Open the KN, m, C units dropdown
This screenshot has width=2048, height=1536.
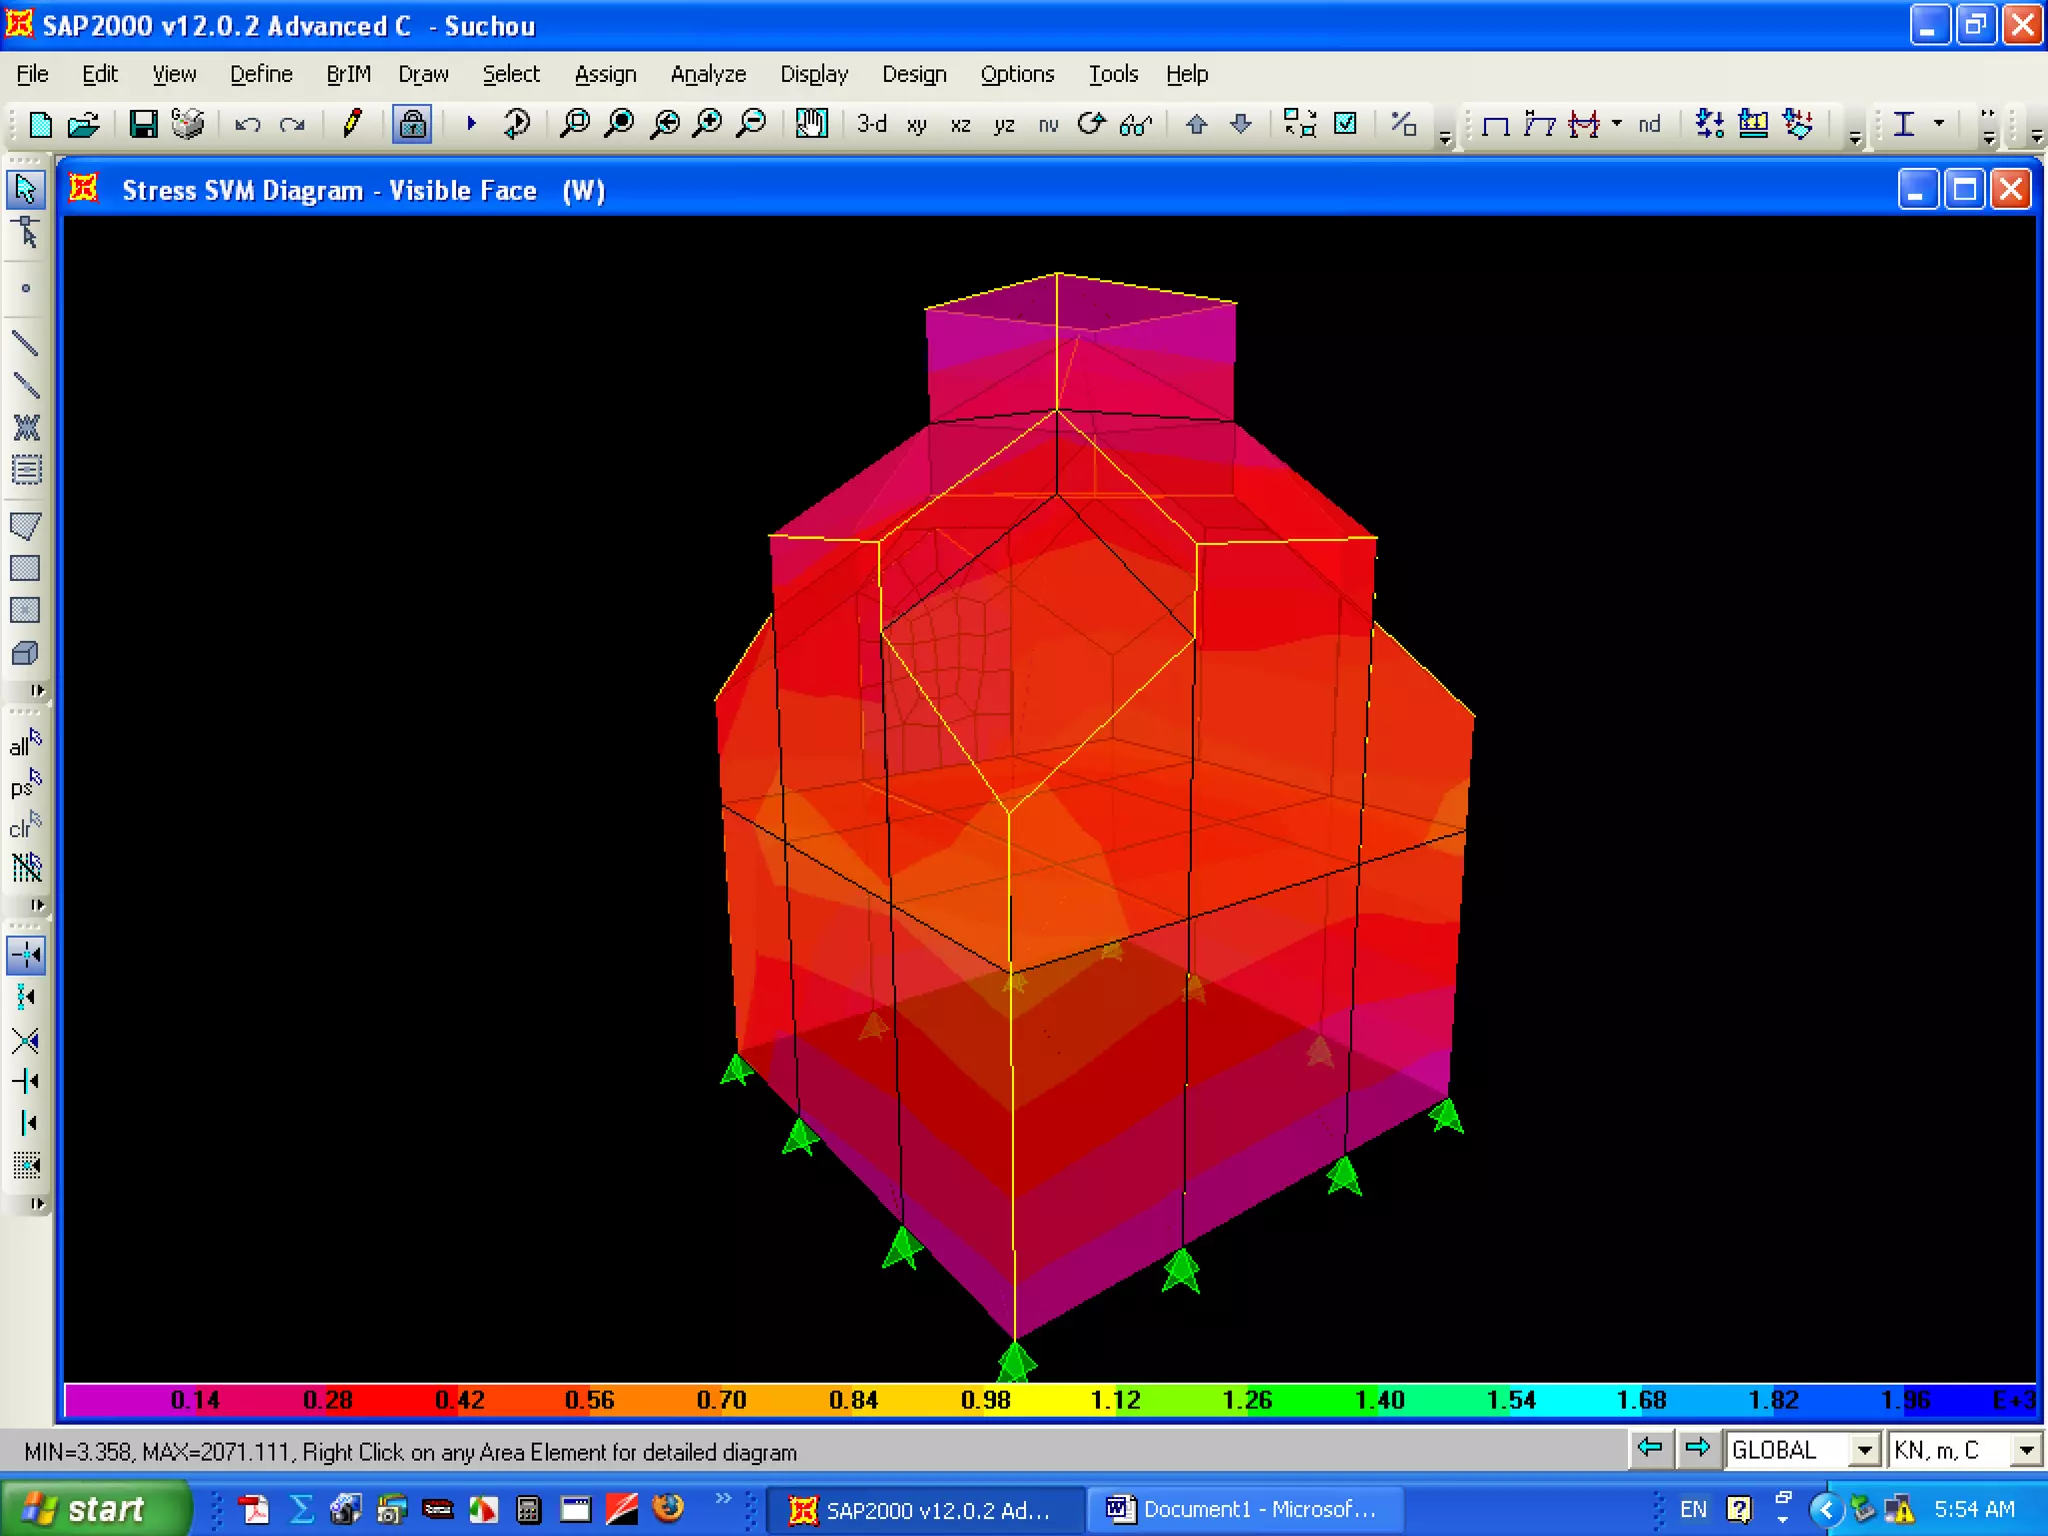pyautogui.click(x=2026, y=1450)
